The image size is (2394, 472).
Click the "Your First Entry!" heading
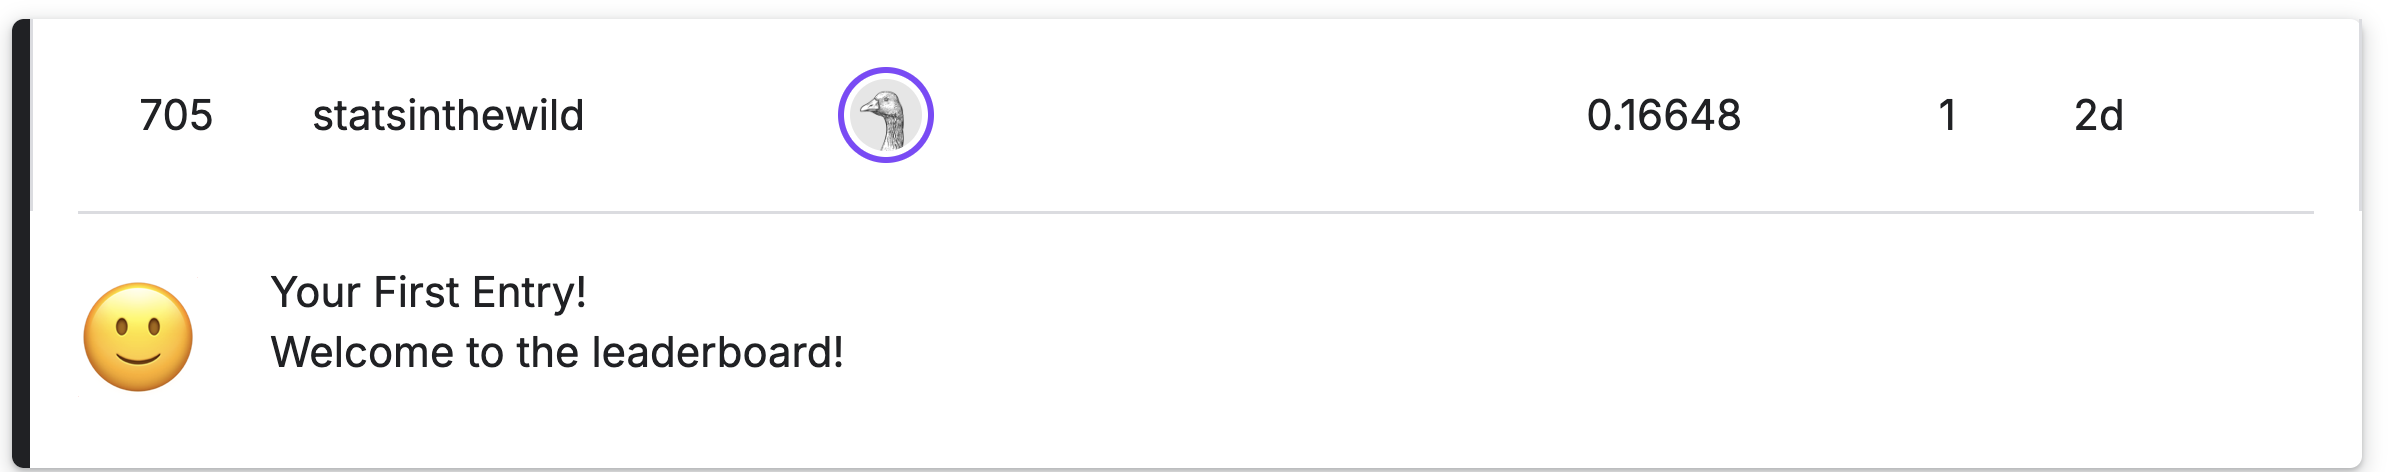(x=428, y=293)
